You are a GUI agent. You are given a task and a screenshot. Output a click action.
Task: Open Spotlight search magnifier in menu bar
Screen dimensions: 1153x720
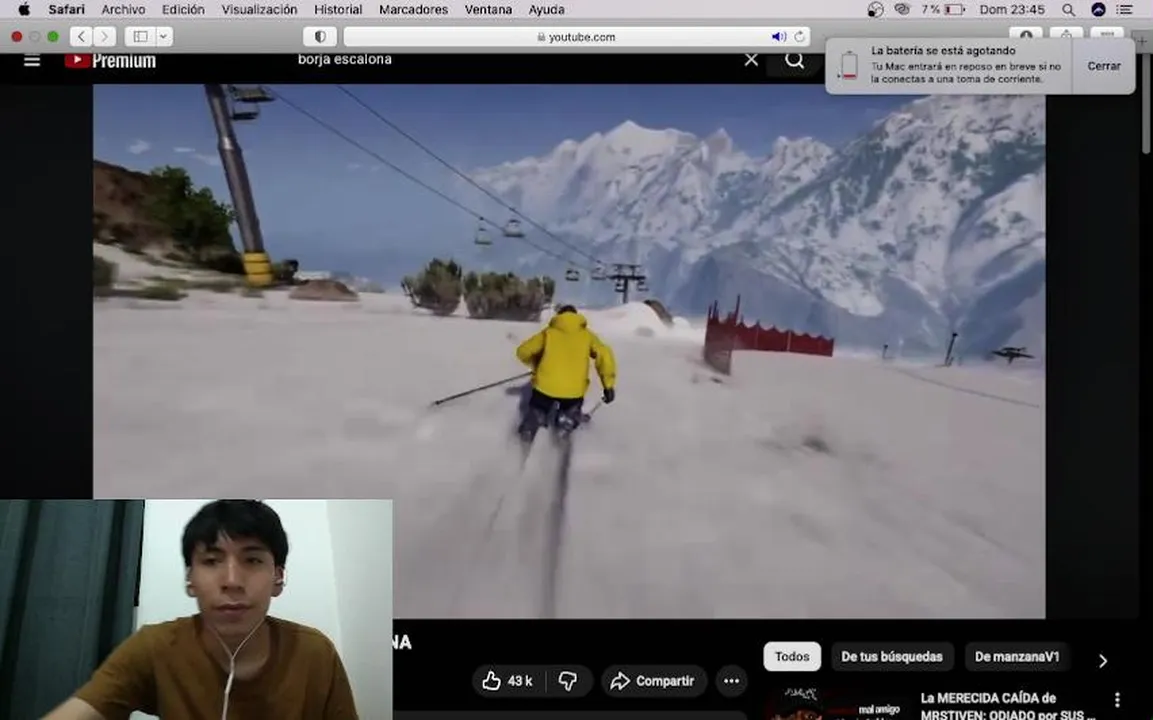point(1068,10)
